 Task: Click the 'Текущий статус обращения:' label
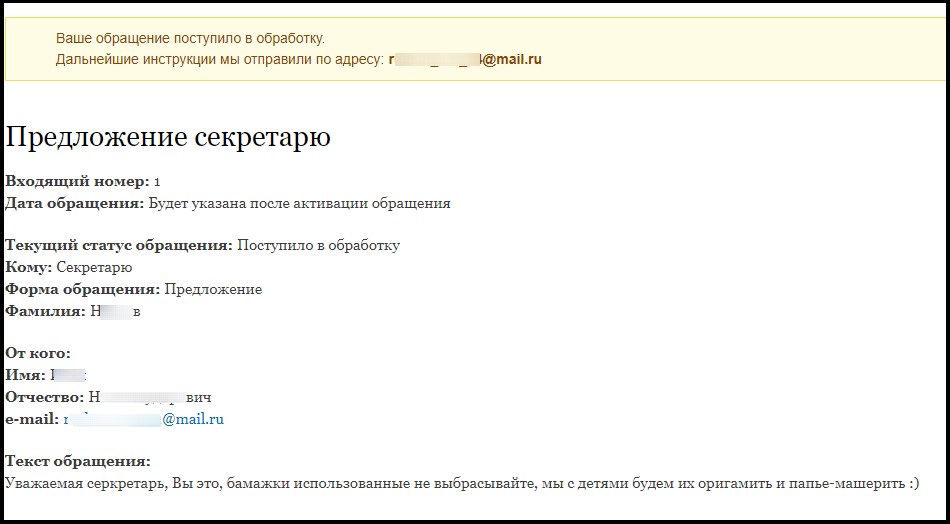[119, 246]
